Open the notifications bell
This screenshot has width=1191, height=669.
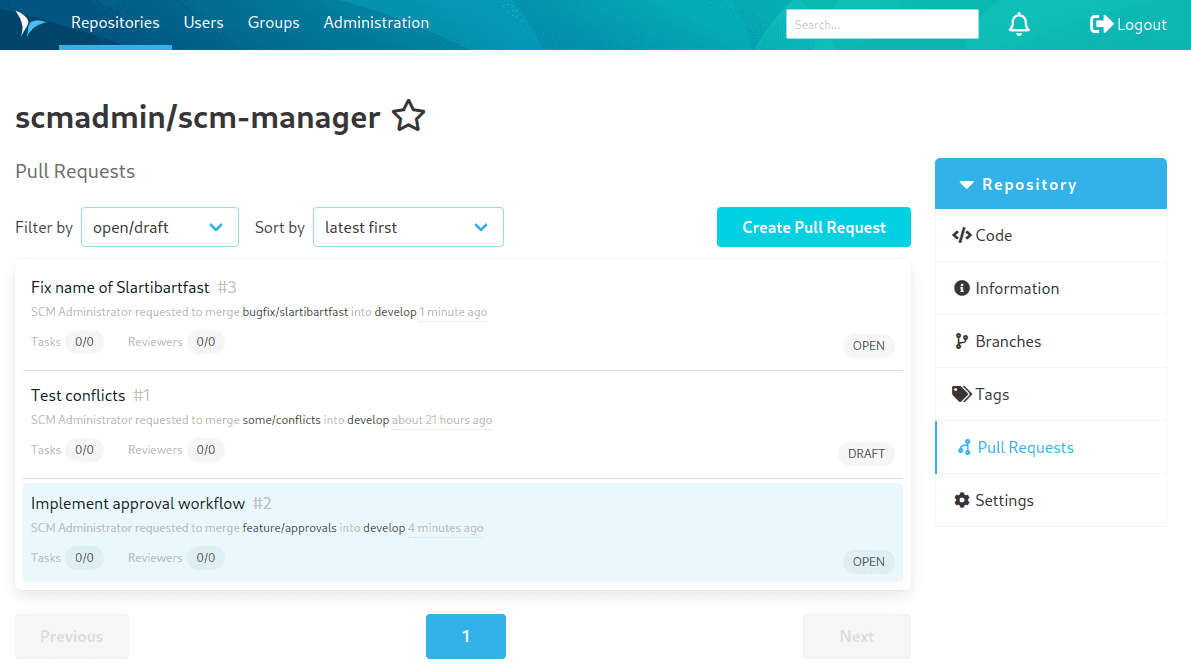click(x=1019, y=23)
